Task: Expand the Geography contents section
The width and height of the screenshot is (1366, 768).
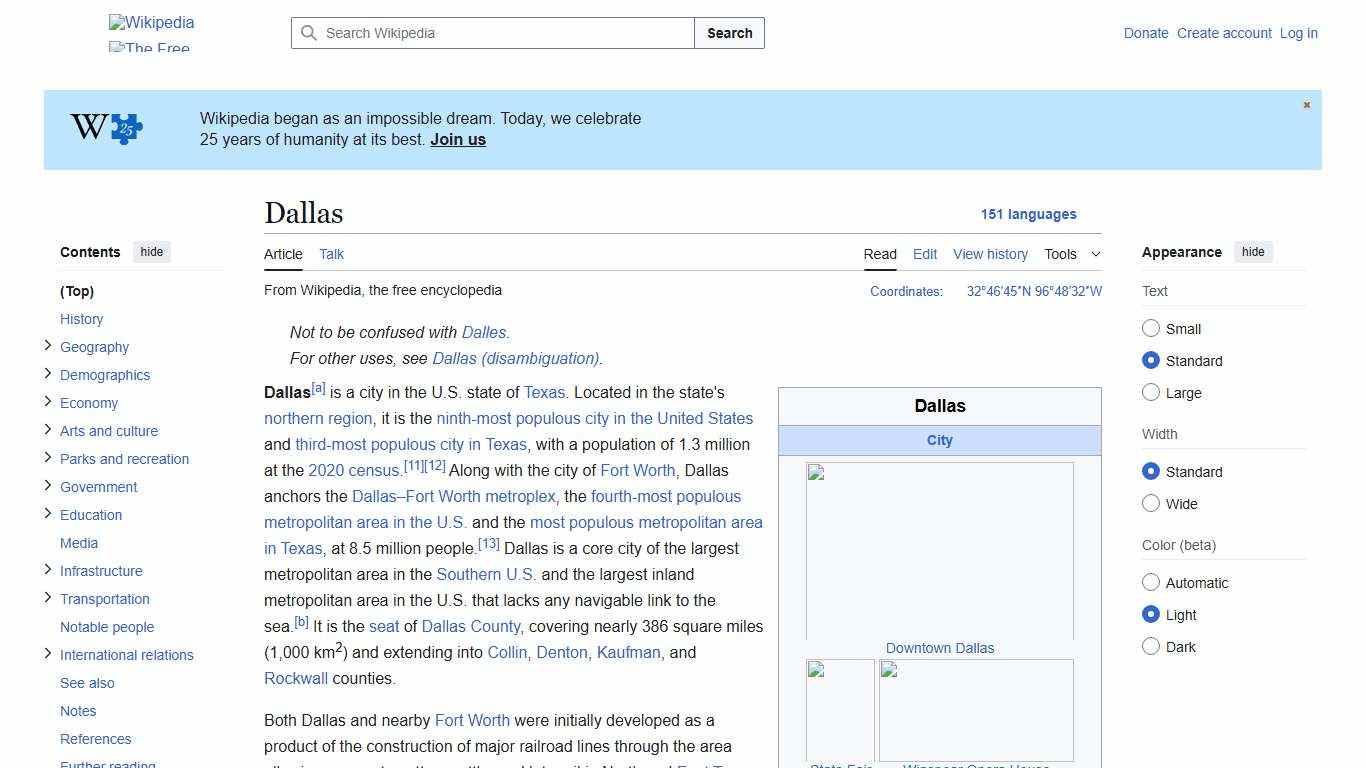Action: coord(48,346)
